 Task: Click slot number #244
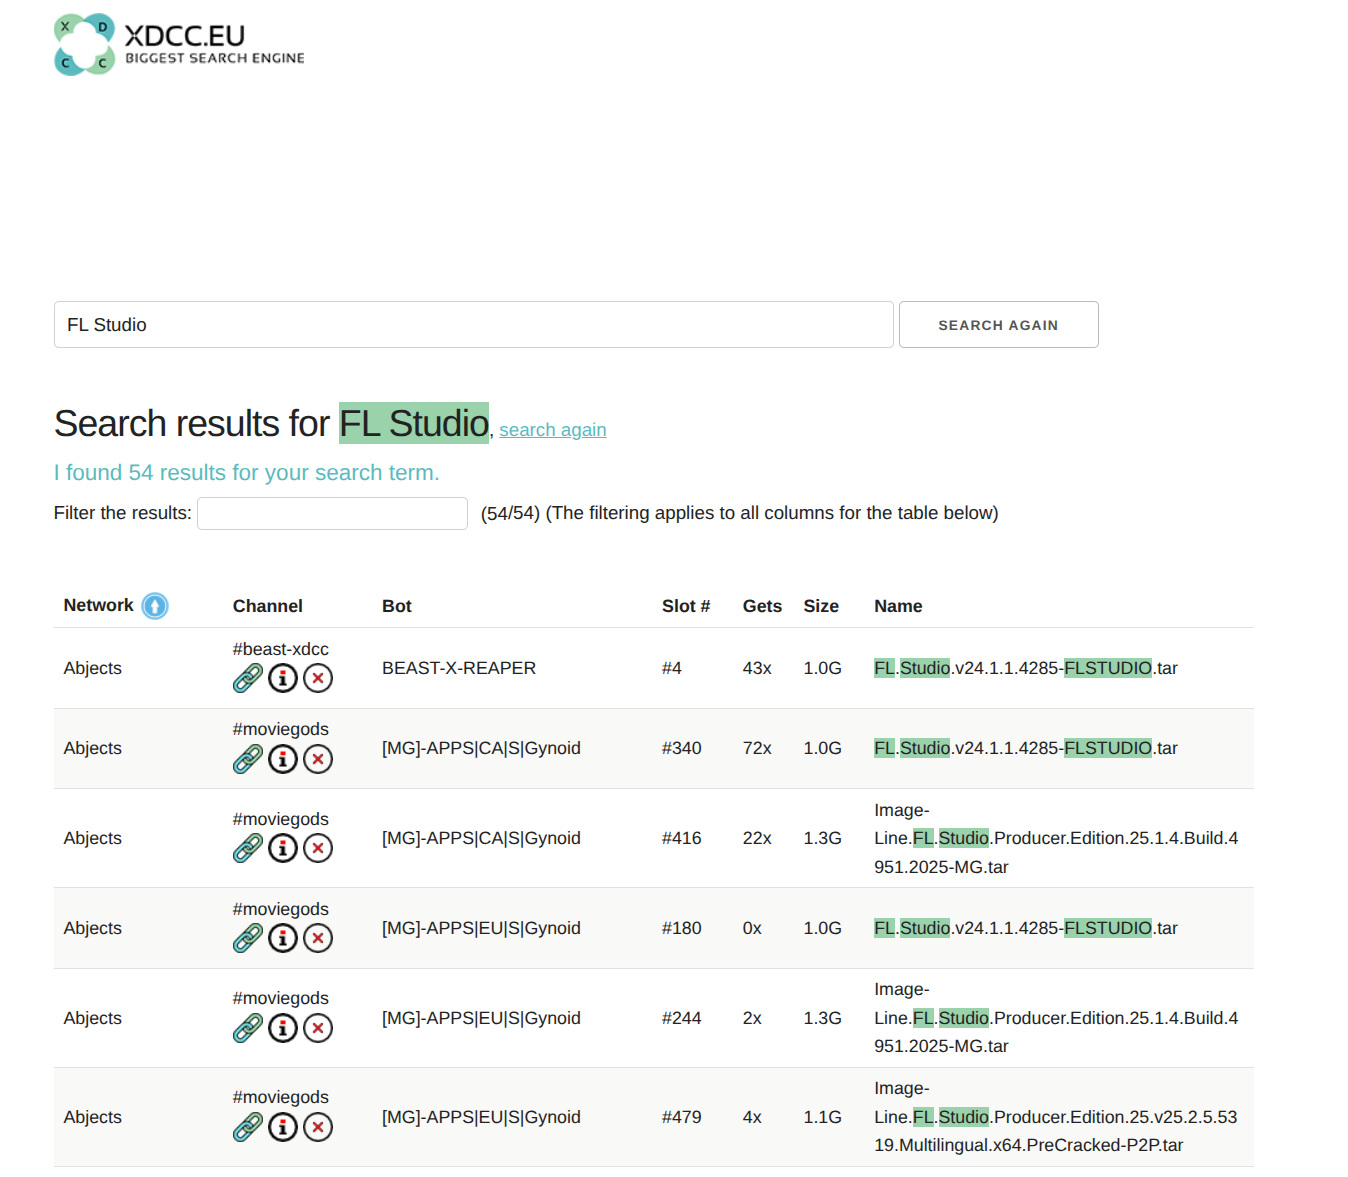pos(682,1018)
